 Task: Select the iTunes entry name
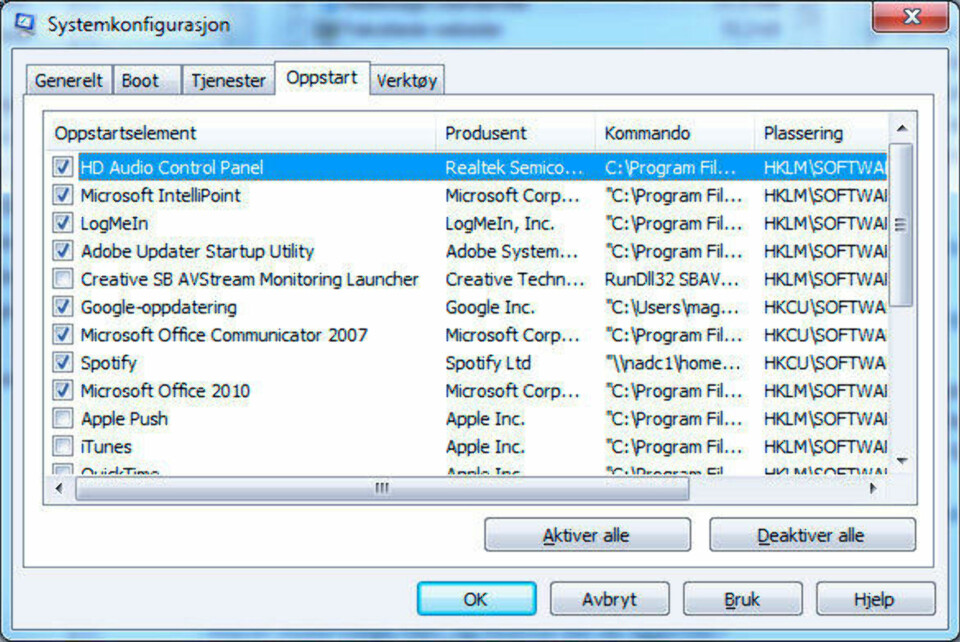point(106,447)
